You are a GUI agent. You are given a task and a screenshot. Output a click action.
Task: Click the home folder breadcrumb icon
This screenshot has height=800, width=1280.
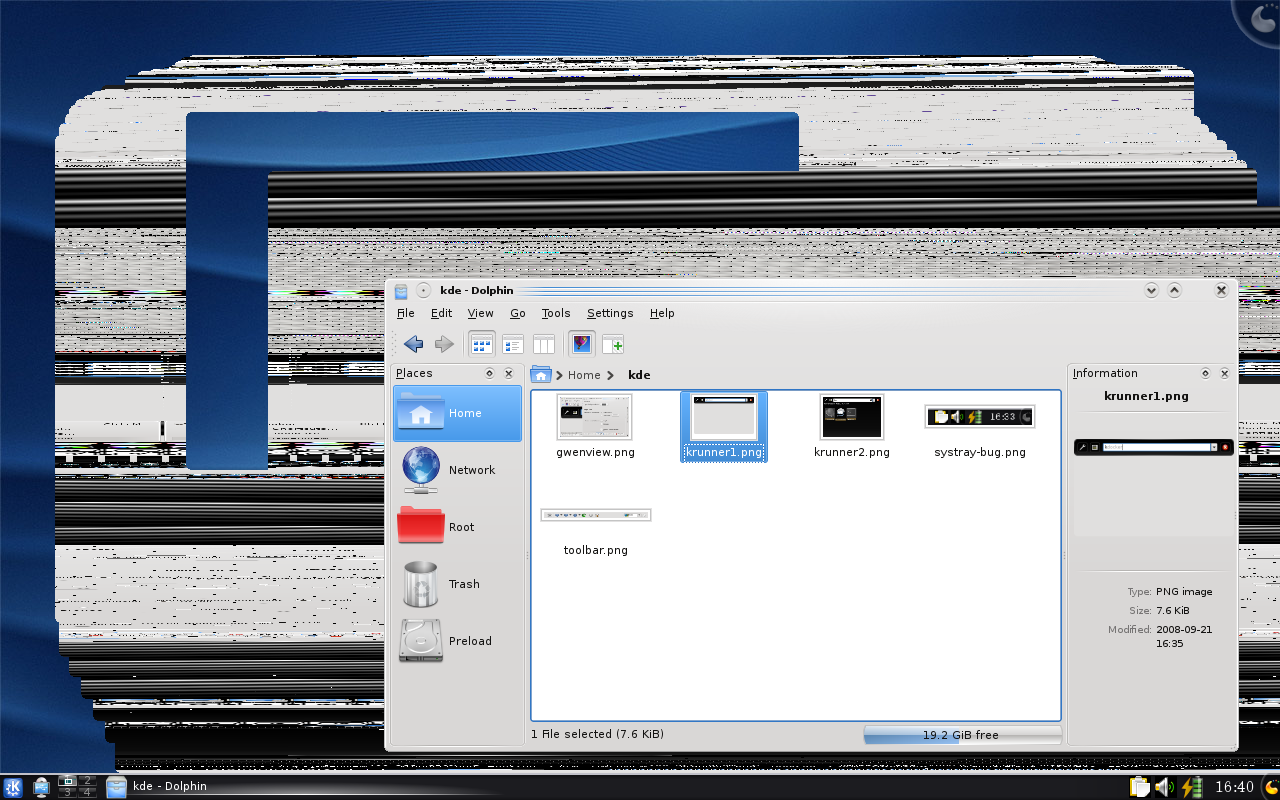[x=541, y=374]
